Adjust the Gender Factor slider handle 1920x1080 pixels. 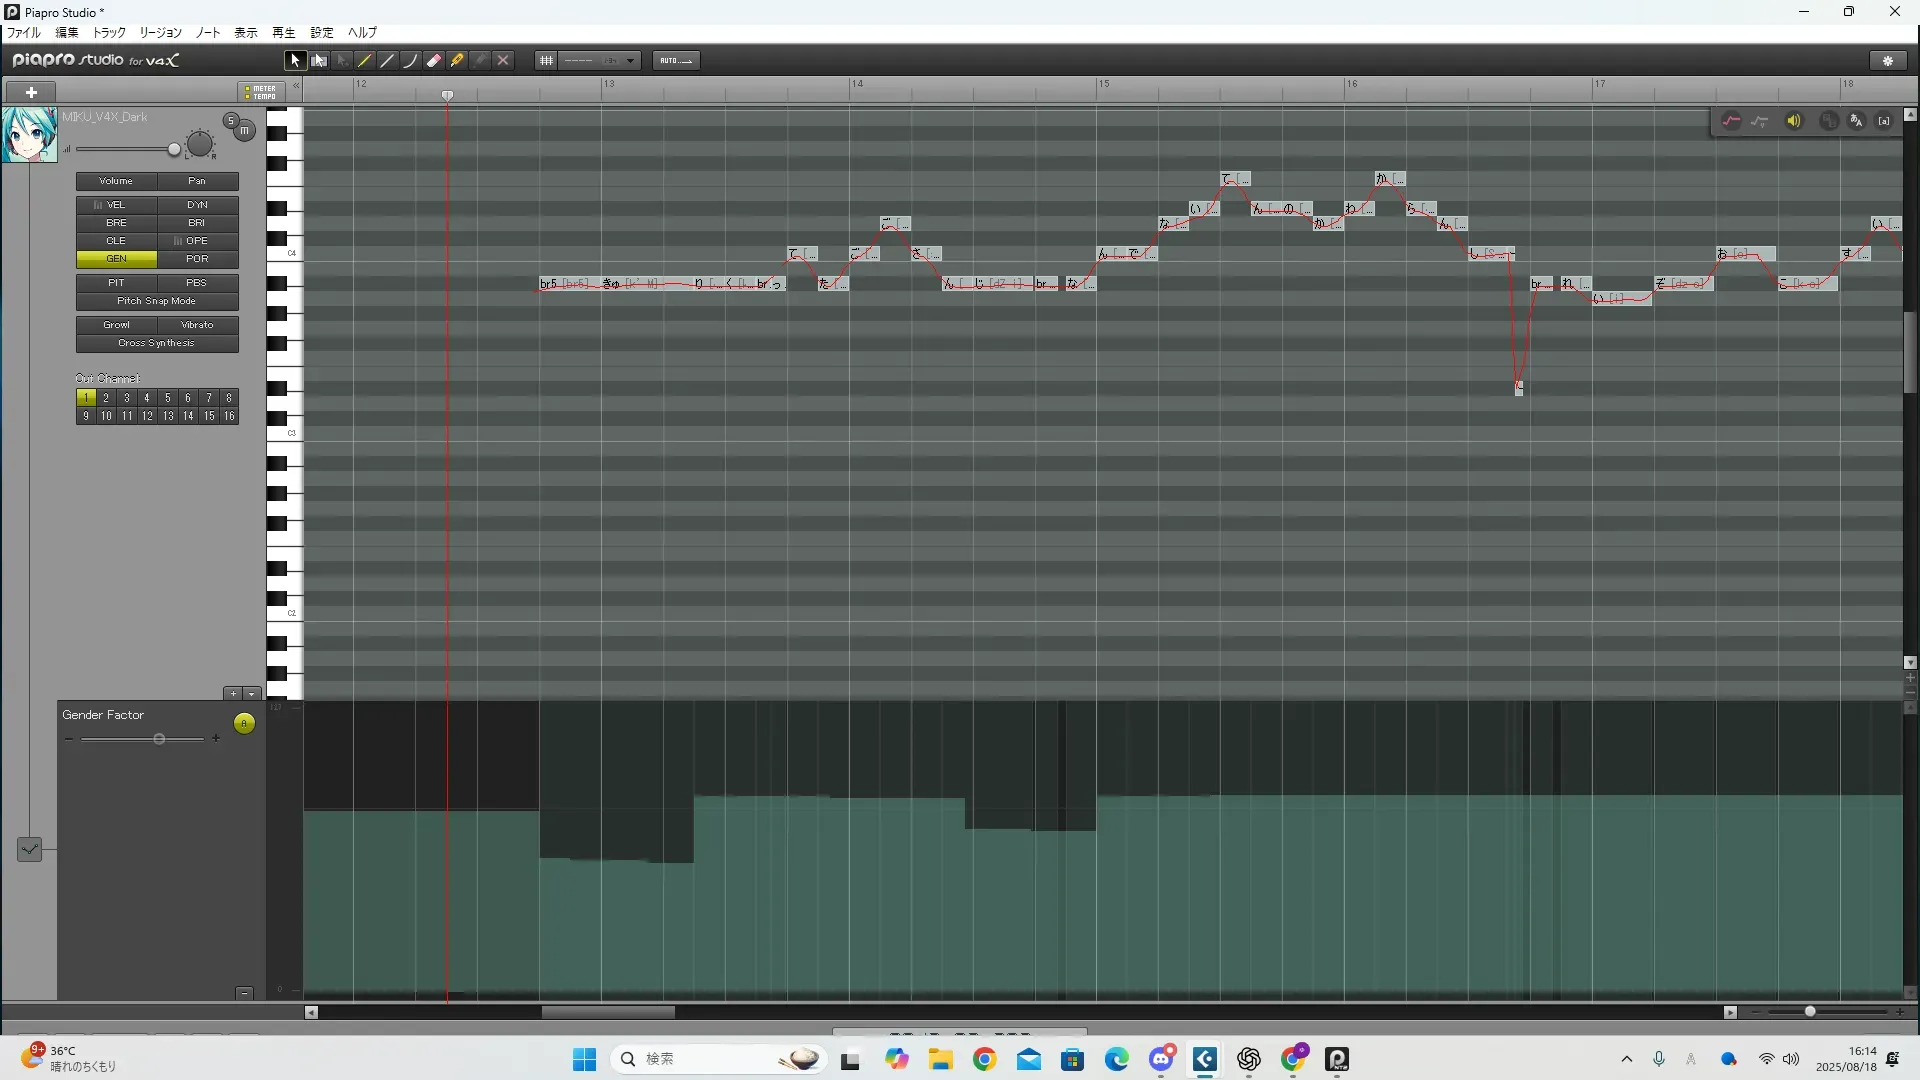[159, 739]
